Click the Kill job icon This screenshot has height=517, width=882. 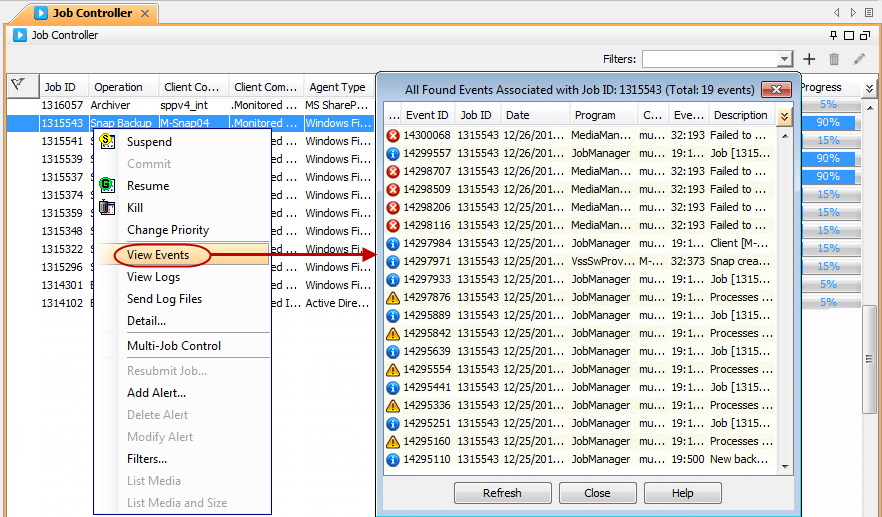pos(107,208)
